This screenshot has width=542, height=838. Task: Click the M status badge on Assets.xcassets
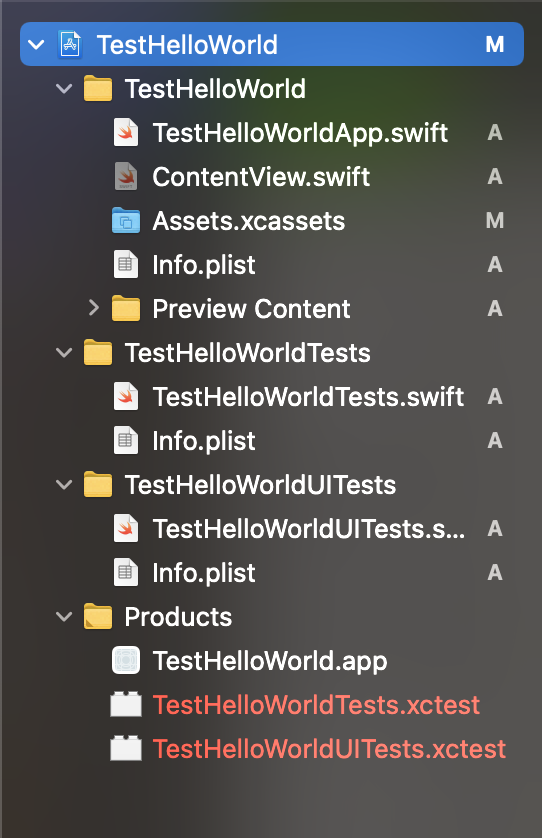495,220
